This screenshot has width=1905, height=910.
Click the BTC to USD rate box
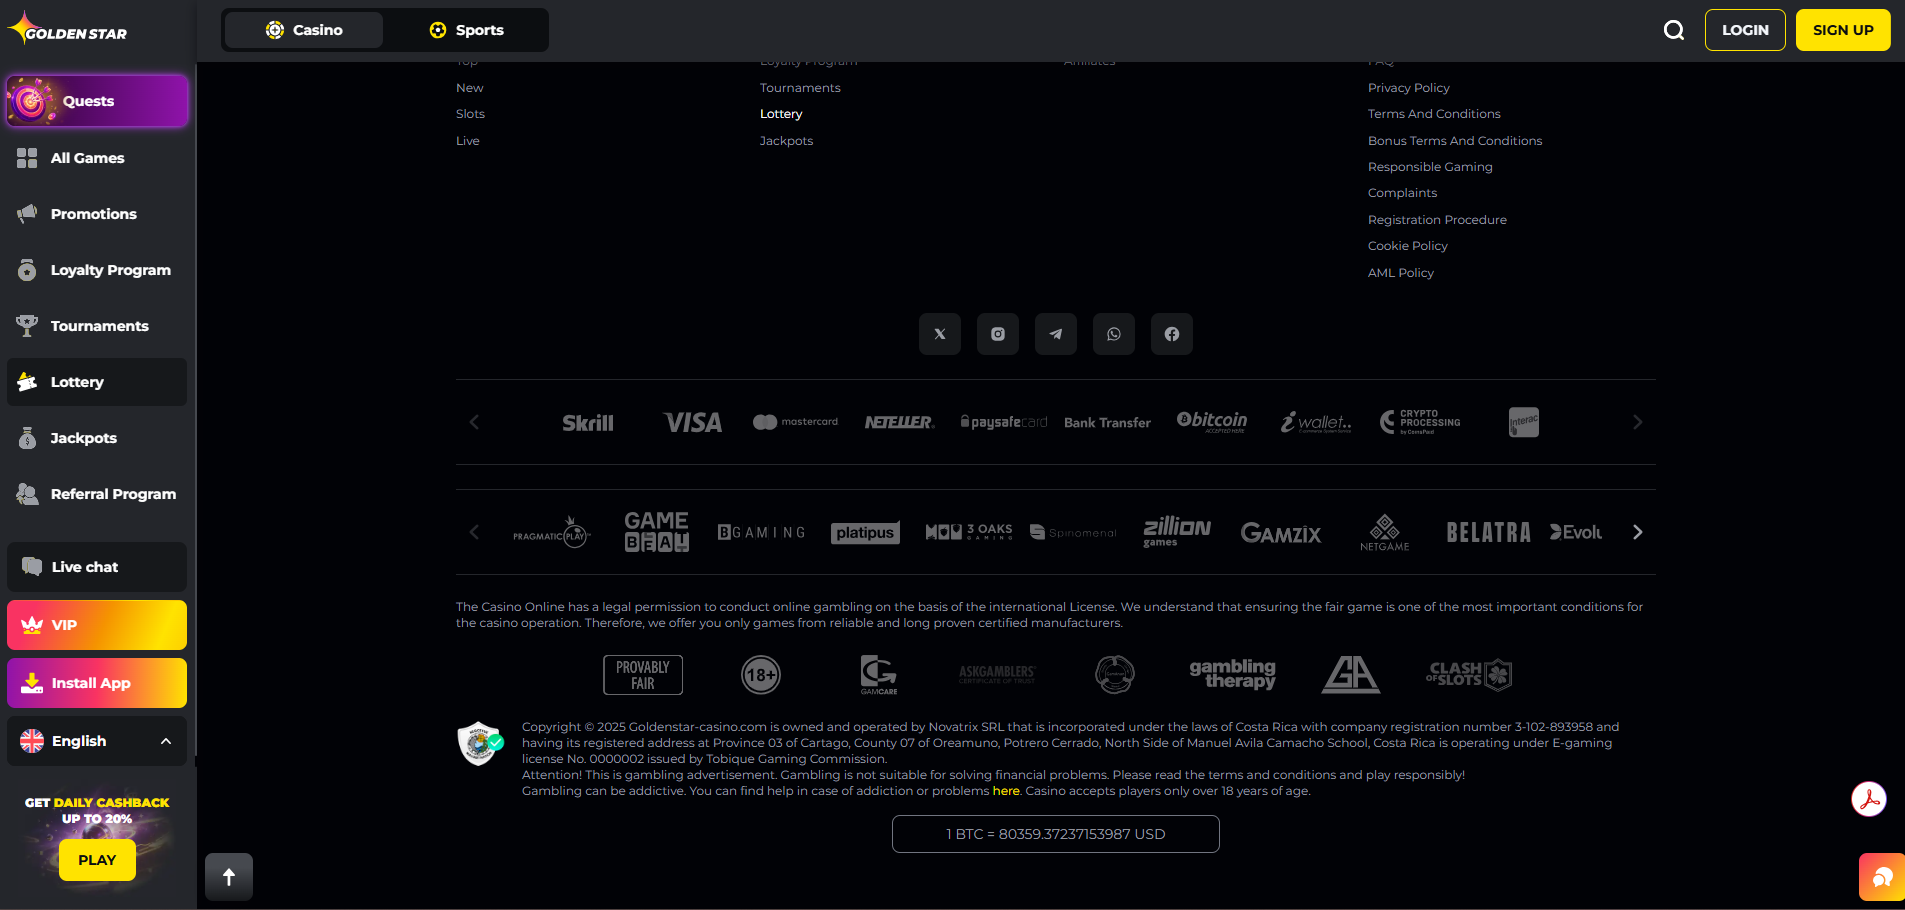(x=1056, y=834)
